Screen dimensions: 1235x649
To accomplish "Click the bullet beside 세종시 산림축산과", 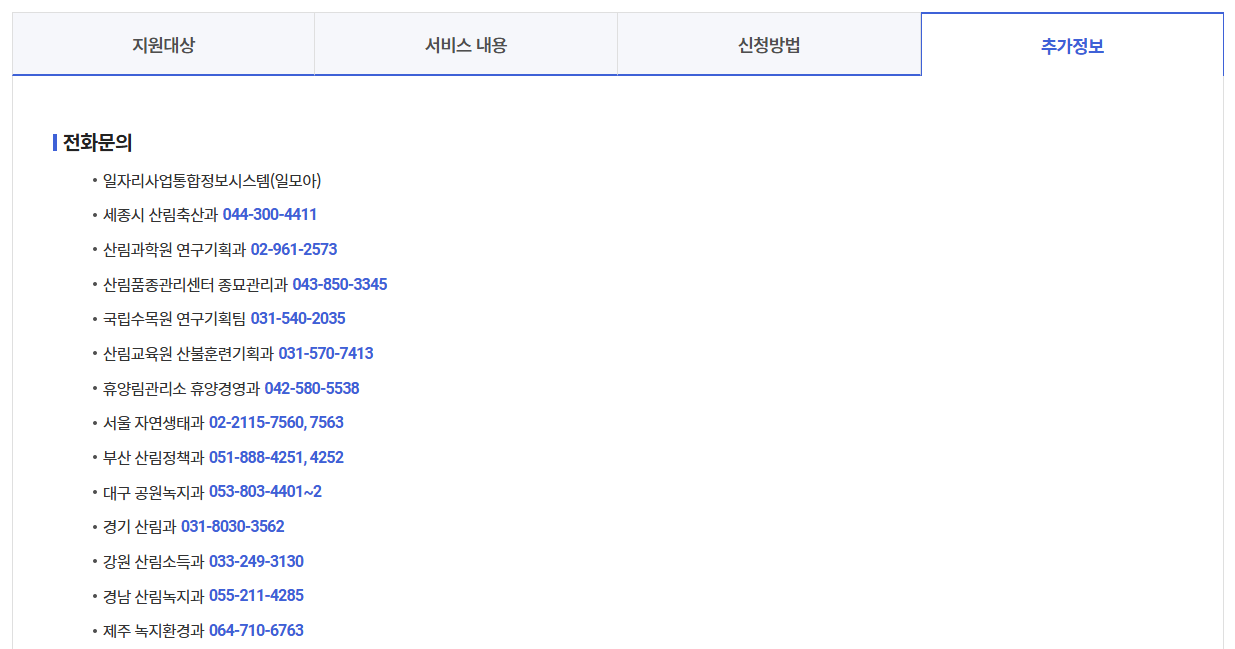I will click(x=92, y=213).
